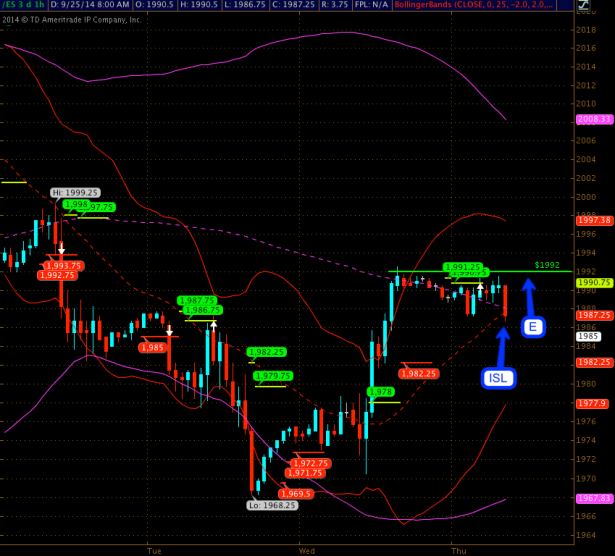615x556 pixels.
Task: Click the Thu label on time axis
Action: tap(458, 549)
